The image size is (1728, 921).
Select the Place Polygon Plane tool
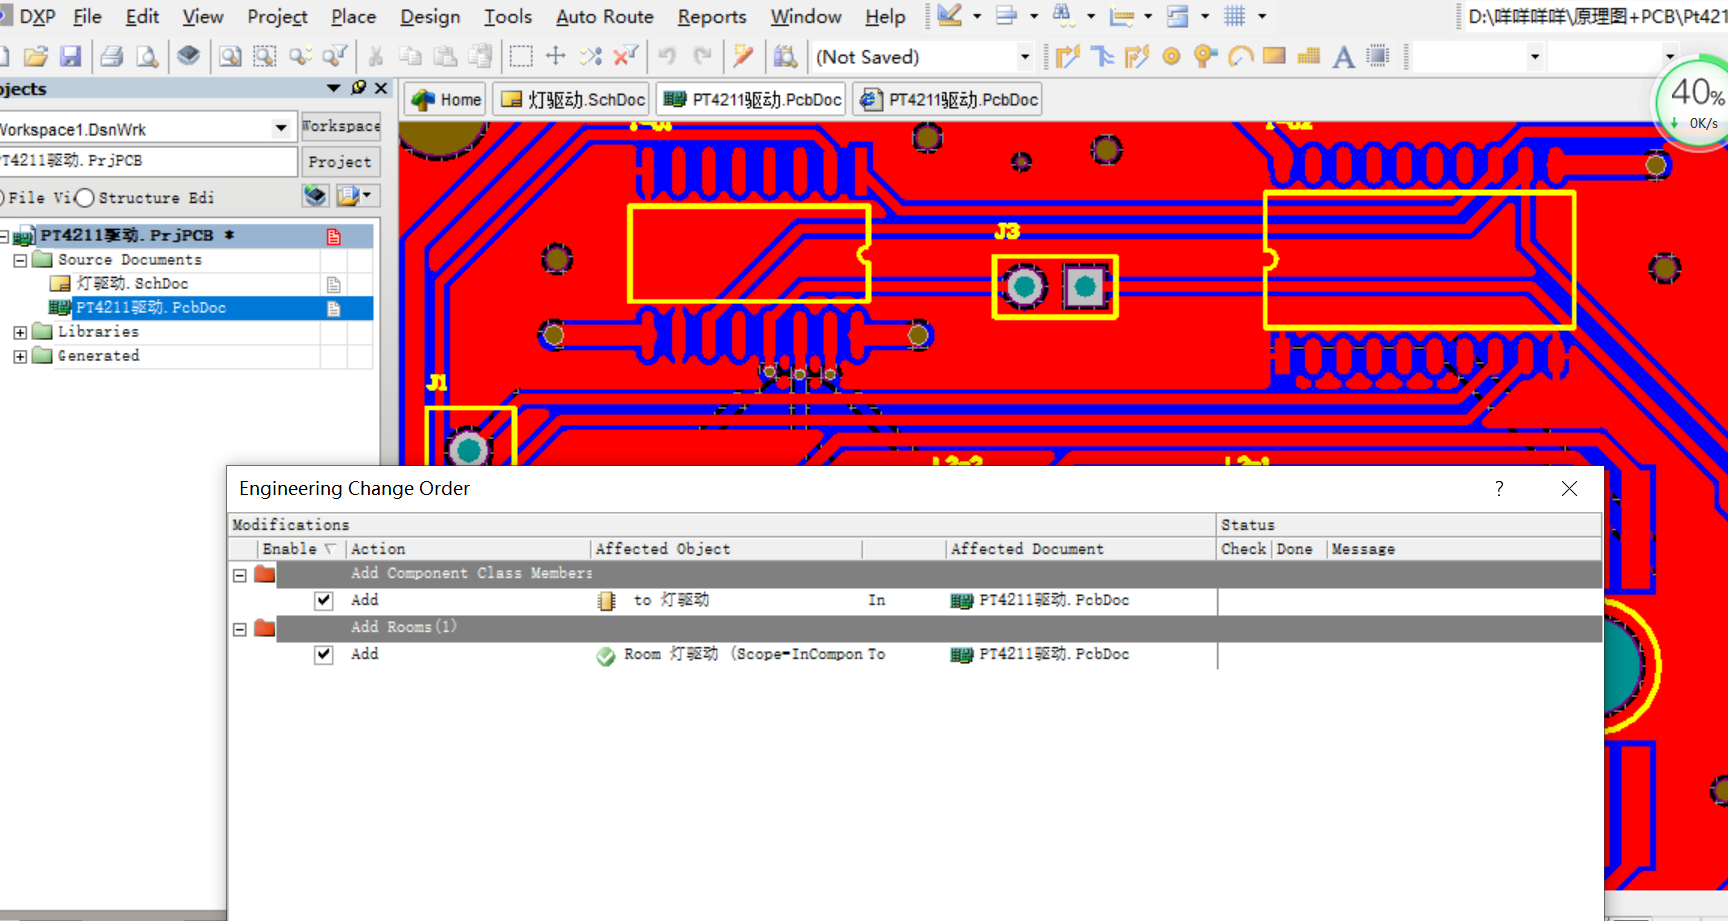[x=1309, y=57]
